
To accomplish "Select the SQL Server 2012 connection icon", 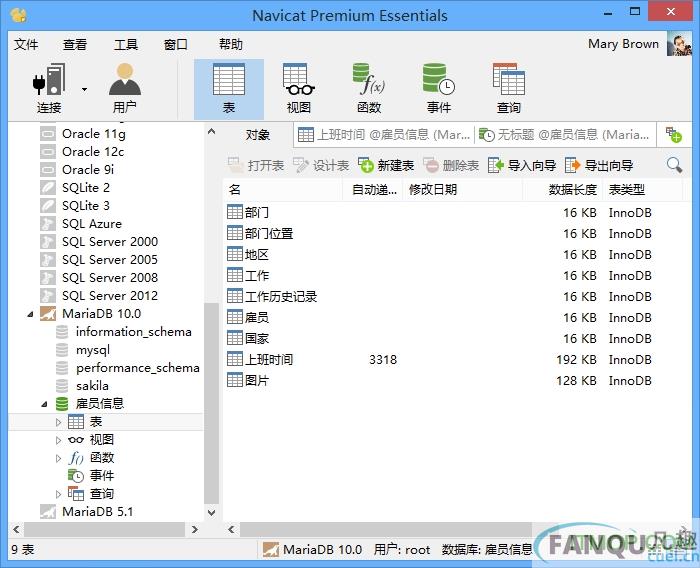I will pos(48,296).
